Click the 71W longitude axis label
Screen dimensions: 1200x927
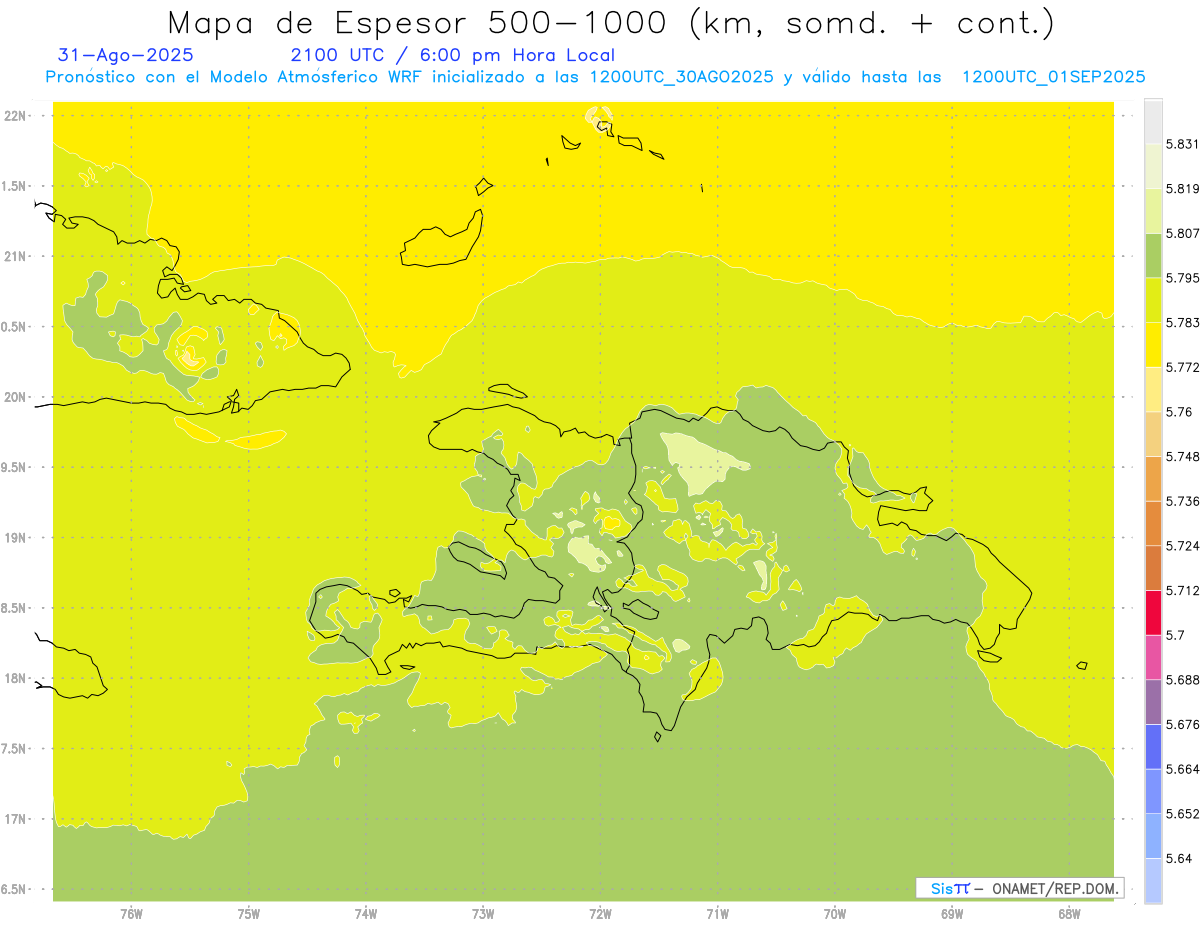click(x=717, y=913)
